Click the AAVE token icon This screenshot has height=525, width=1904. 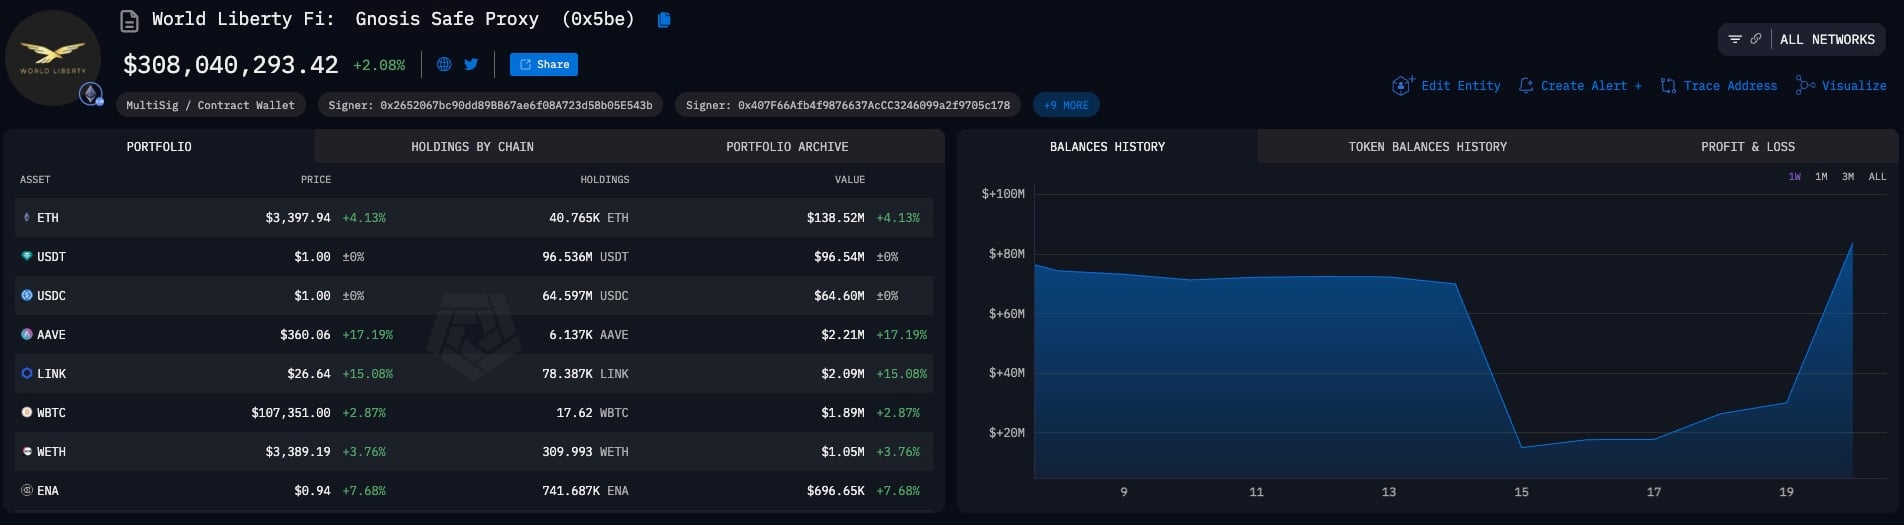(27, 334)
